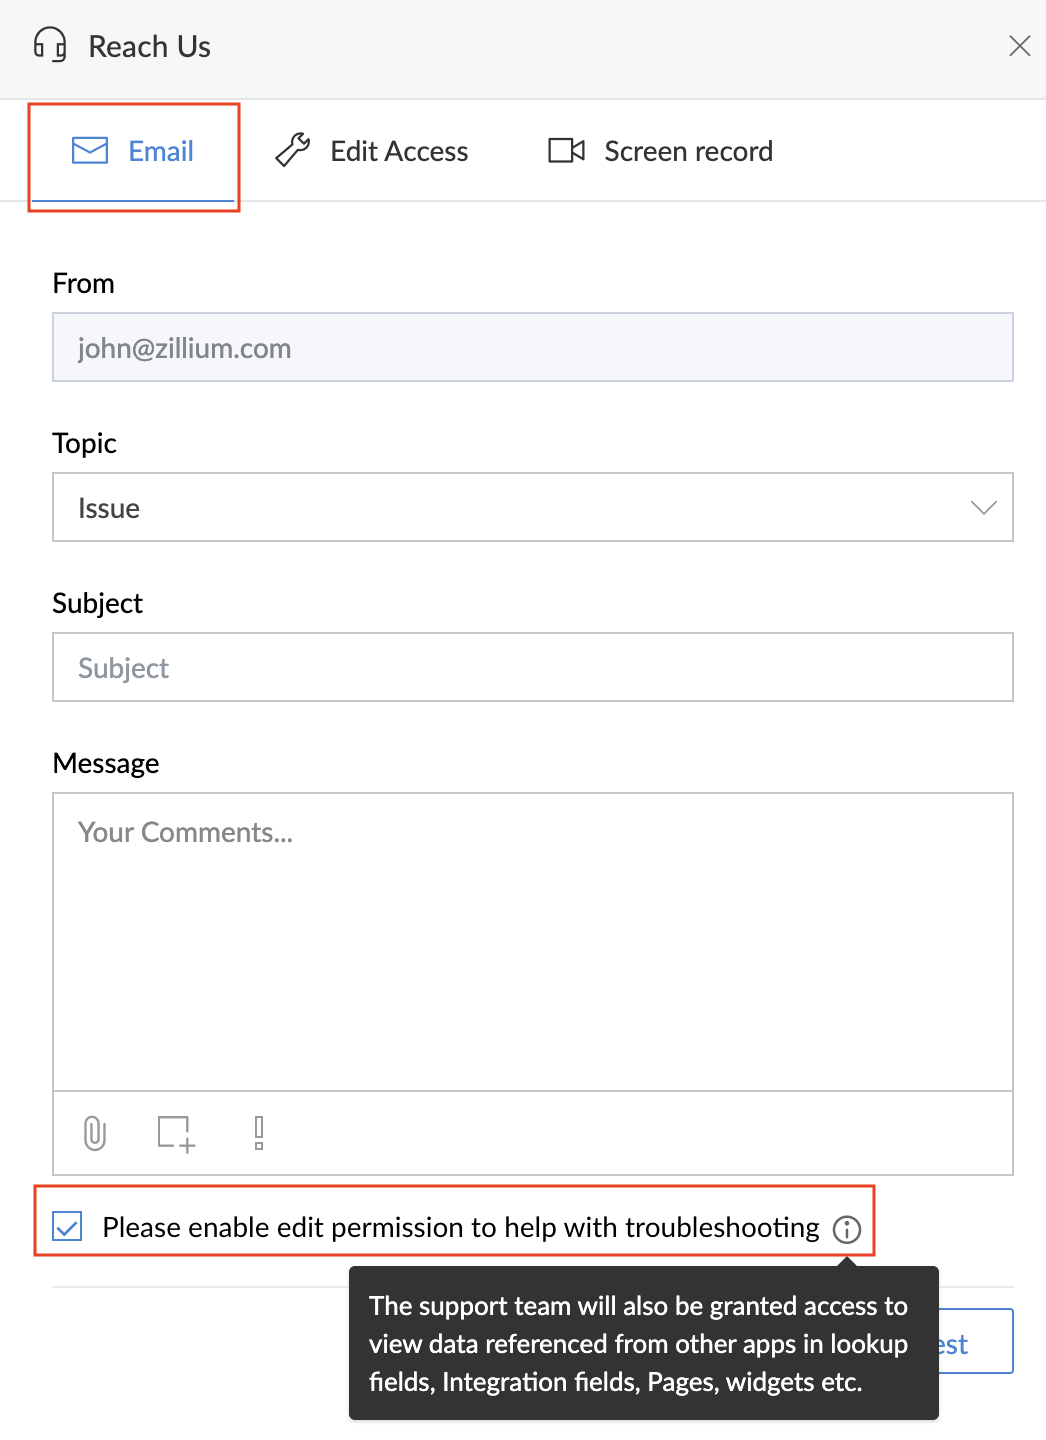Image resolution: width=1046 pixels, height=1440 pixels.
Task: Click the info icon next to the edit permission text
Action: [x=847, y=1229]
